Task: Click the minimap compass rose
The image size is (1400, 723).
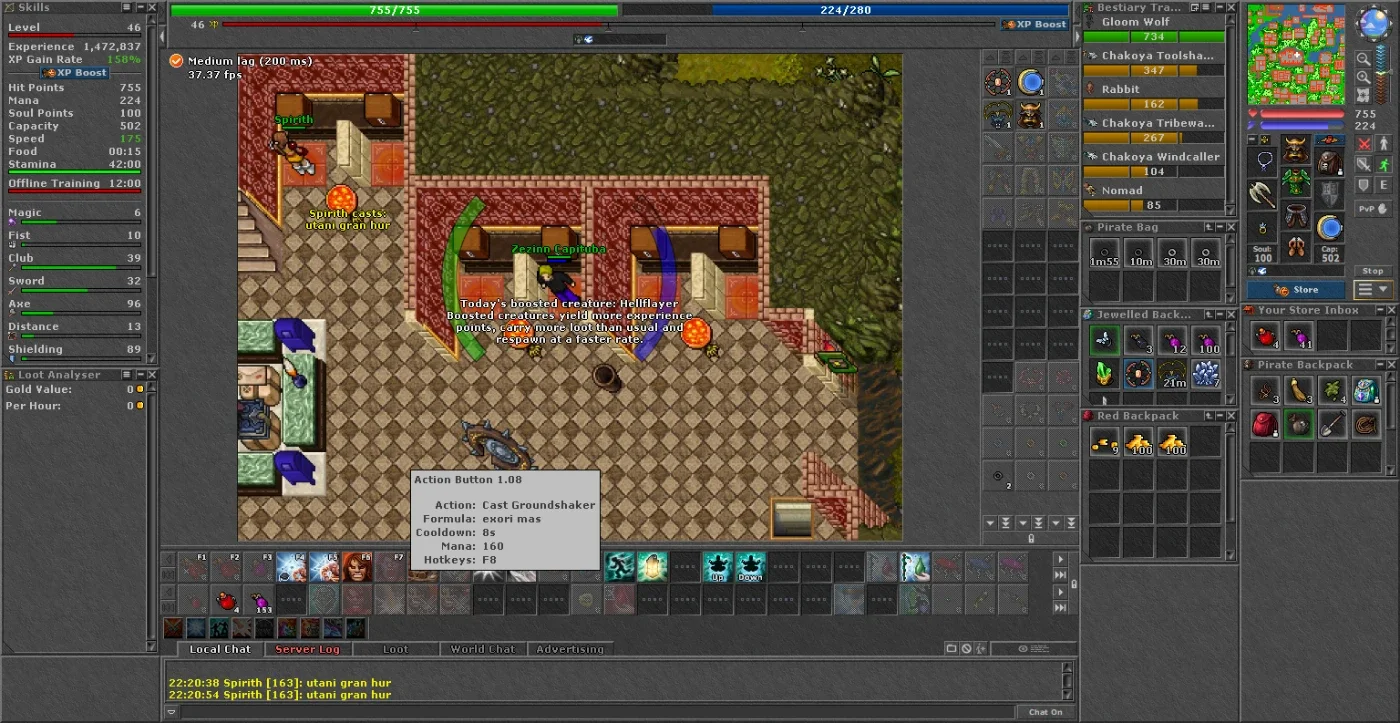Action: [x=1373, y=21]
